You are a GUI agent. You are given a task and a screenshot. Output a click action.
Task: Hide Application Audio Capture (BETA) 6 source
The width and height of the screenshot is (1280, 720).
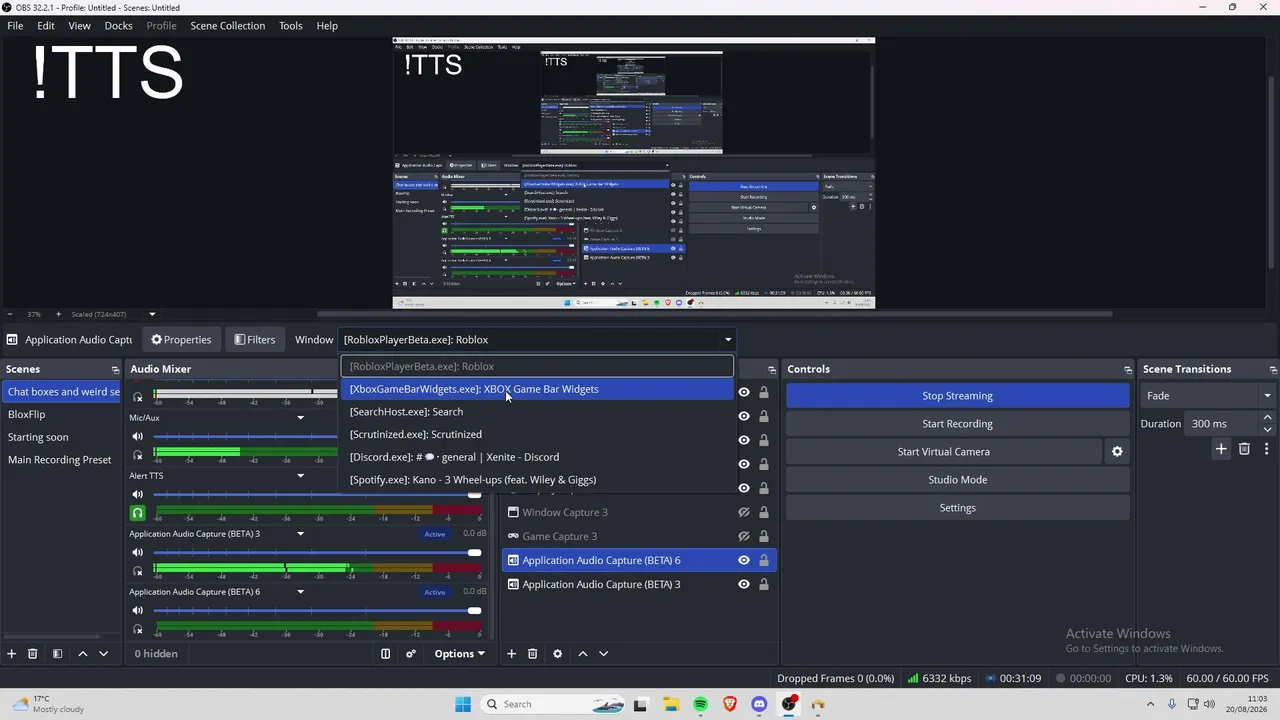click(x=743, y=560)
